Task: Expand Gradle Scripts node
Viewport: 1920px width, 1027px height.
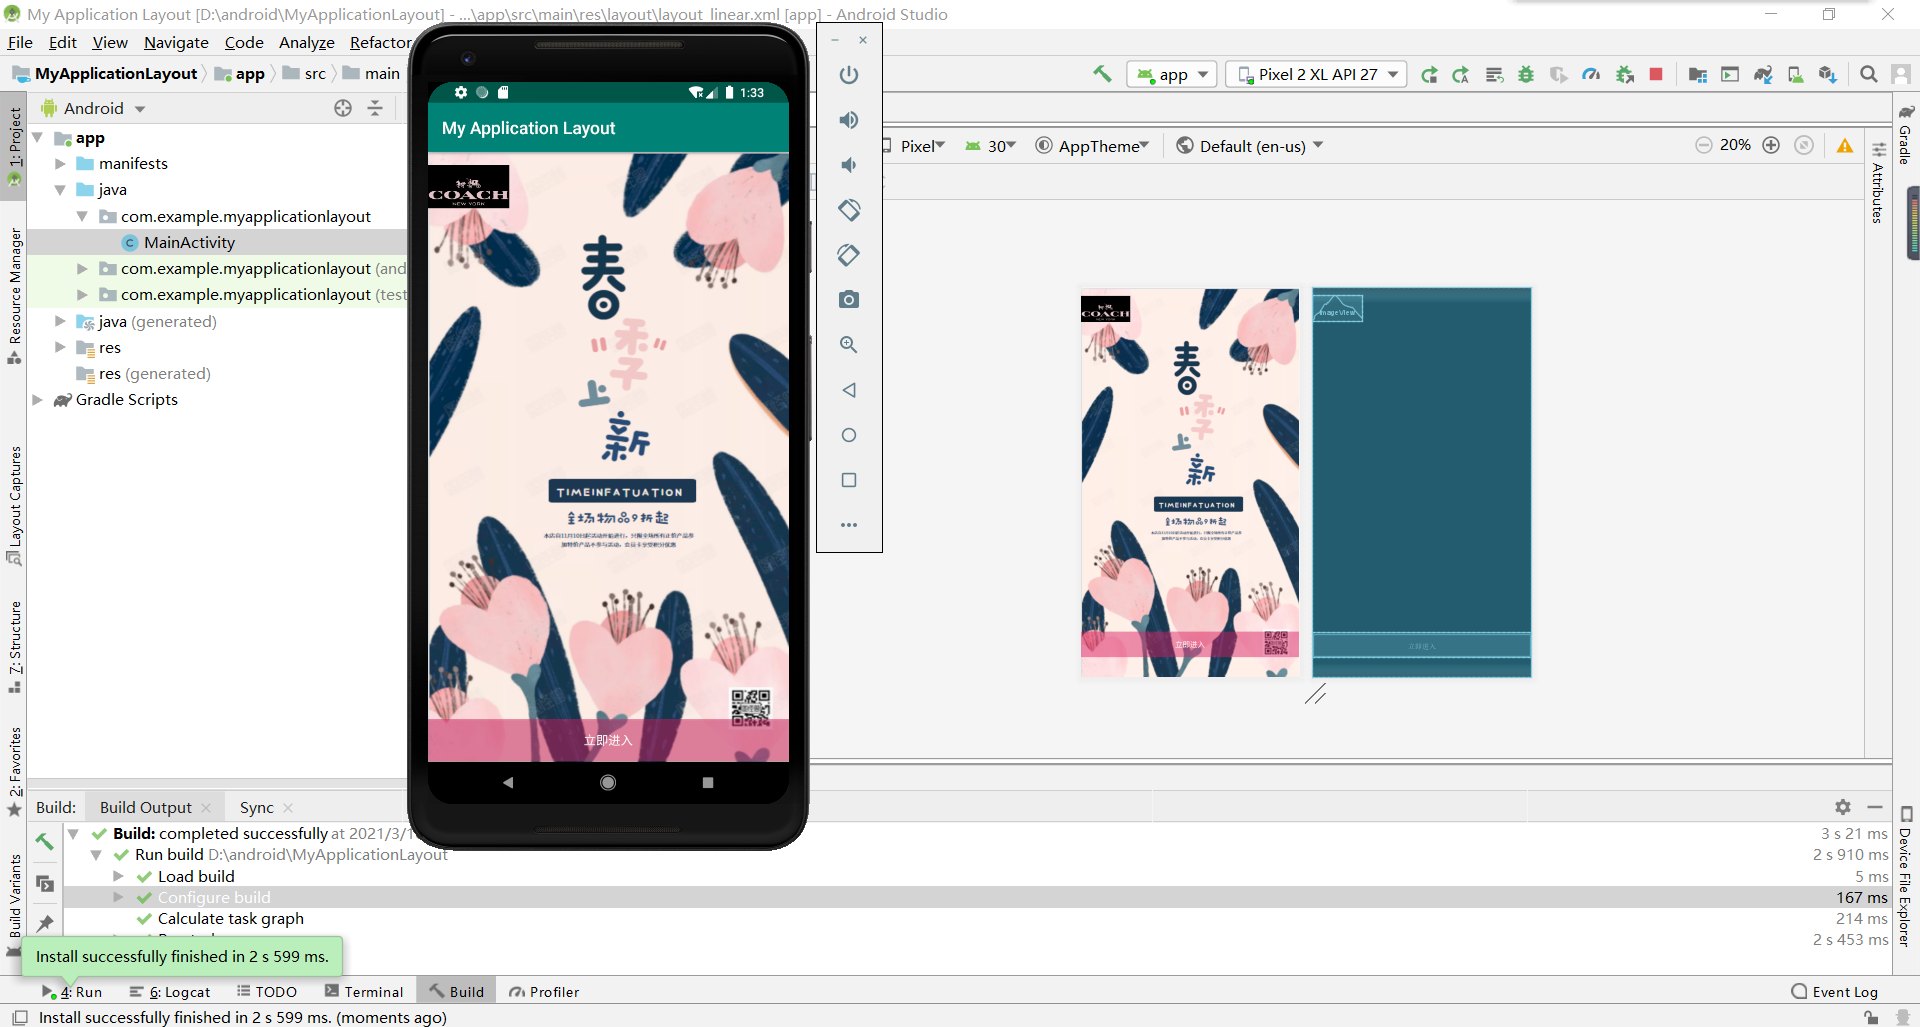Action: 38,400
